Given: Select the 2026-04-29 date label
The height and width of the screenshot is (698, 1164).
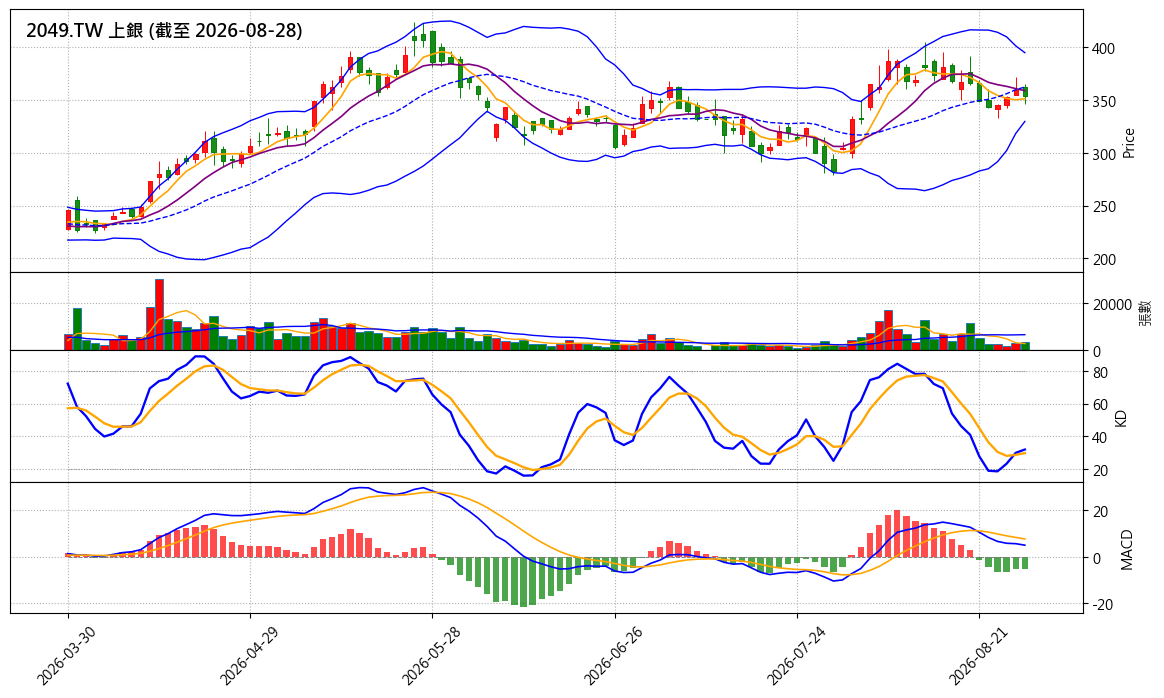Looking at the screenshot, I should (x=247, y=654).
